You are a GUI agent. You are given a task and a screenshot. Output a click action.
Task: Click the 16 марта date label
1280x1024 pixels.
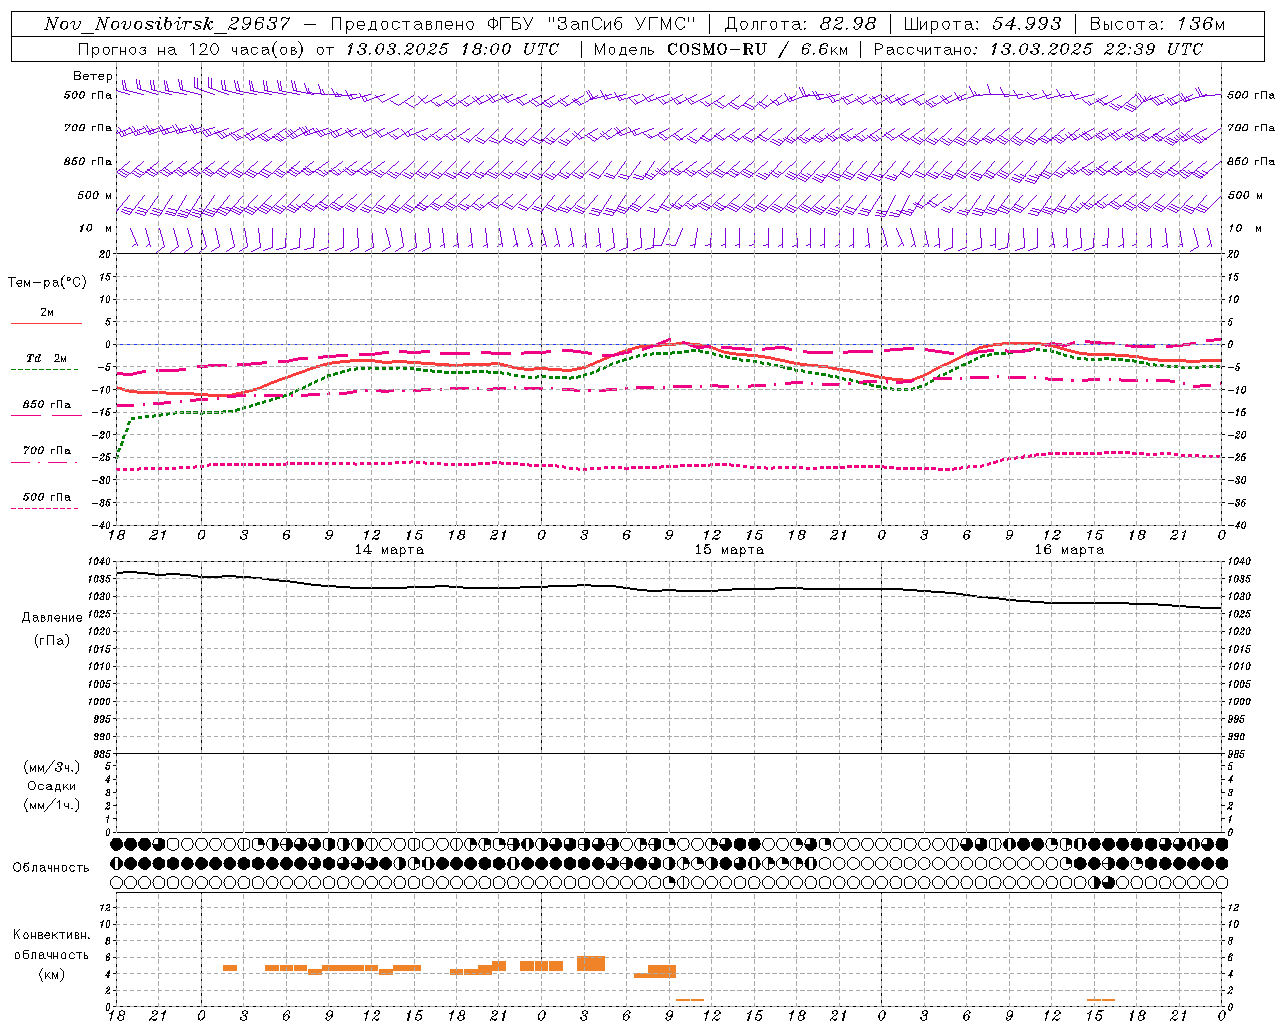pyautogui.click(x=1069, y=550)
